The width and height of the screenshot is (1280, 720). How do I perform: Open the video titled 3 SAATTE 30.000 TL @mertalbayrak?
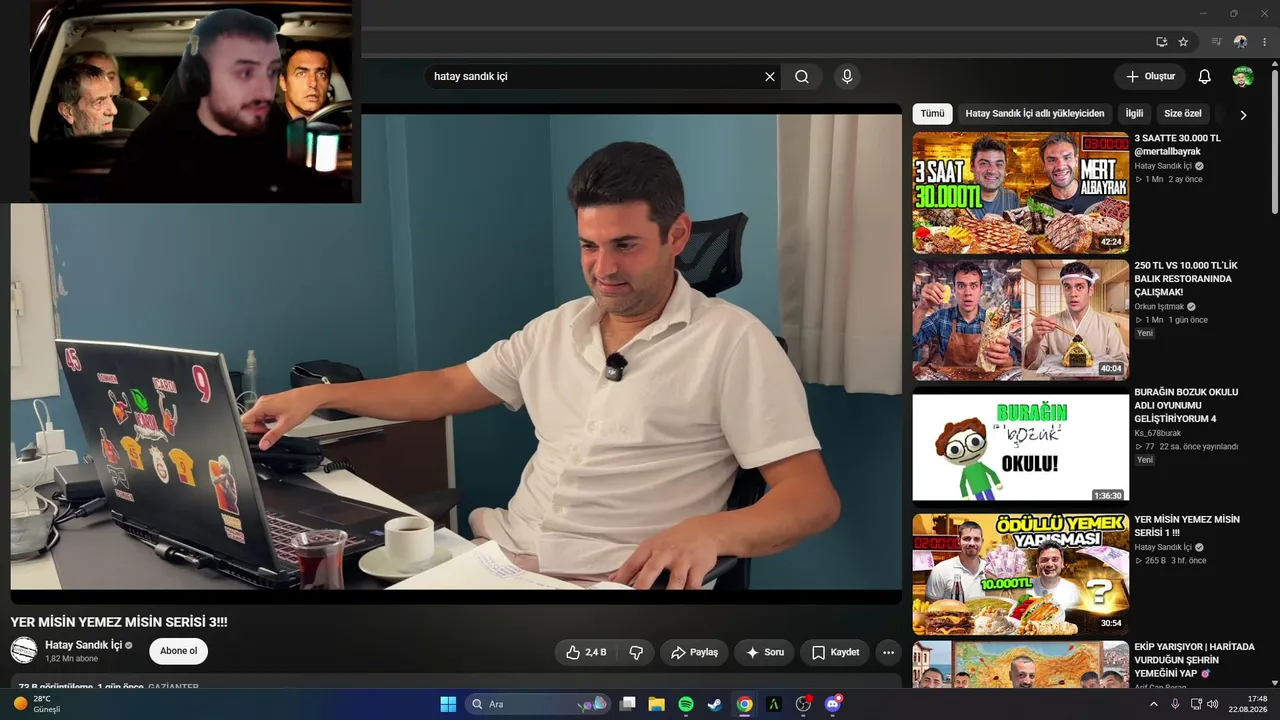click(1178, 145)
